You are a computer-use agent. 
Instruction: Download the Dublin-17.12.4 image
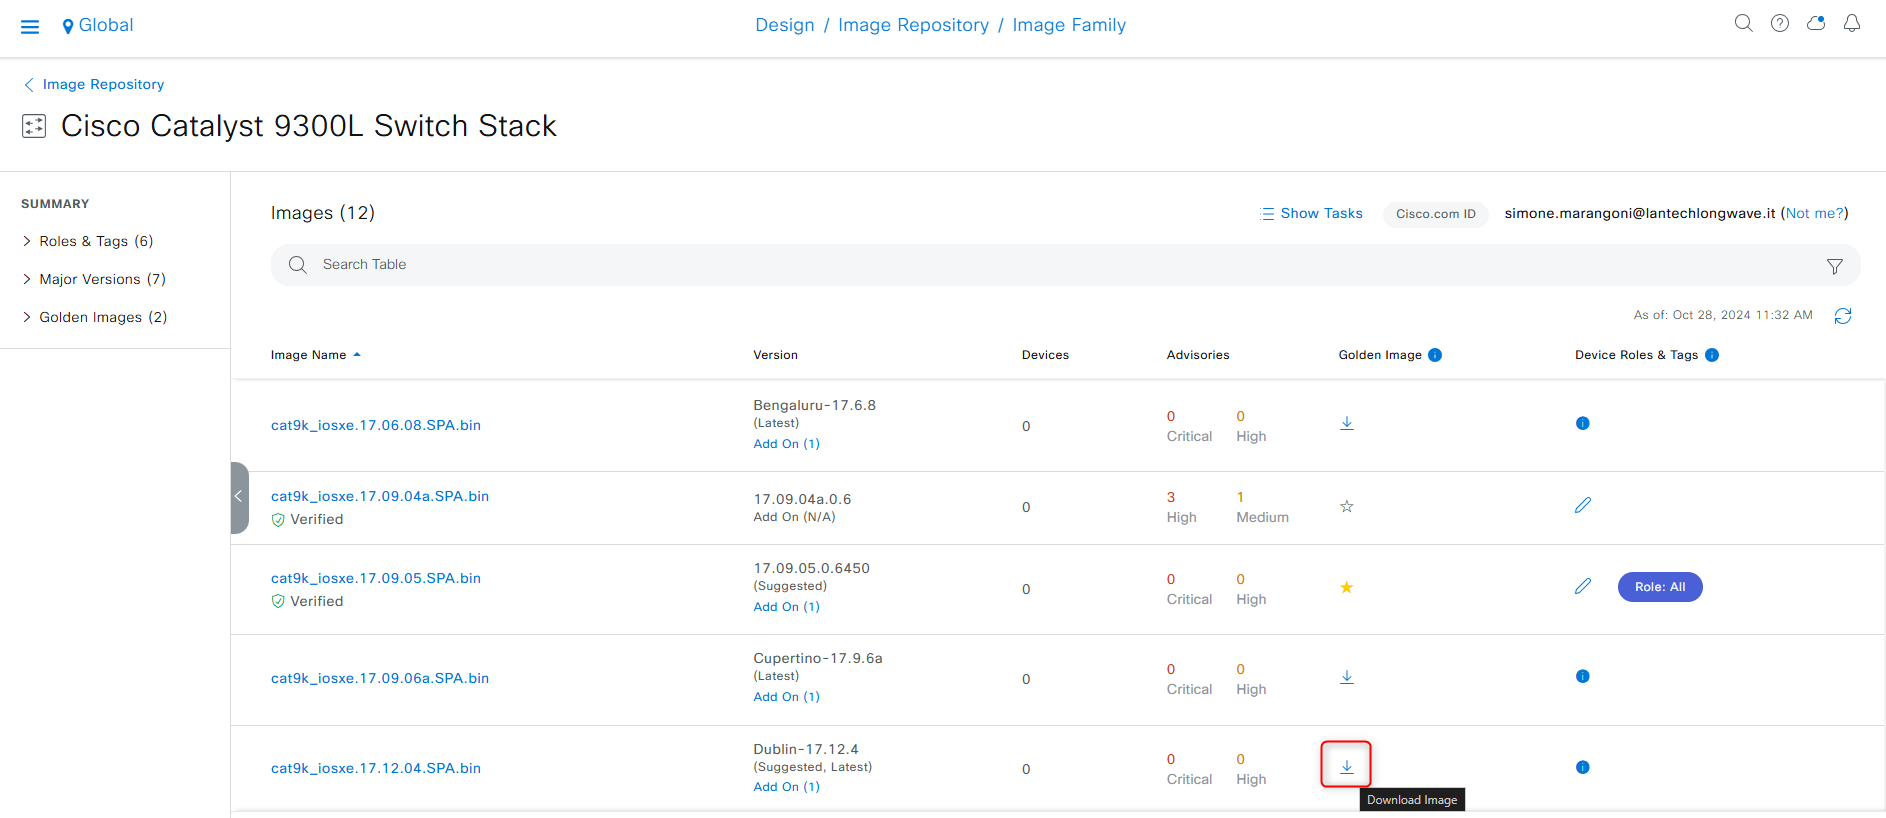pos(1347,766)
